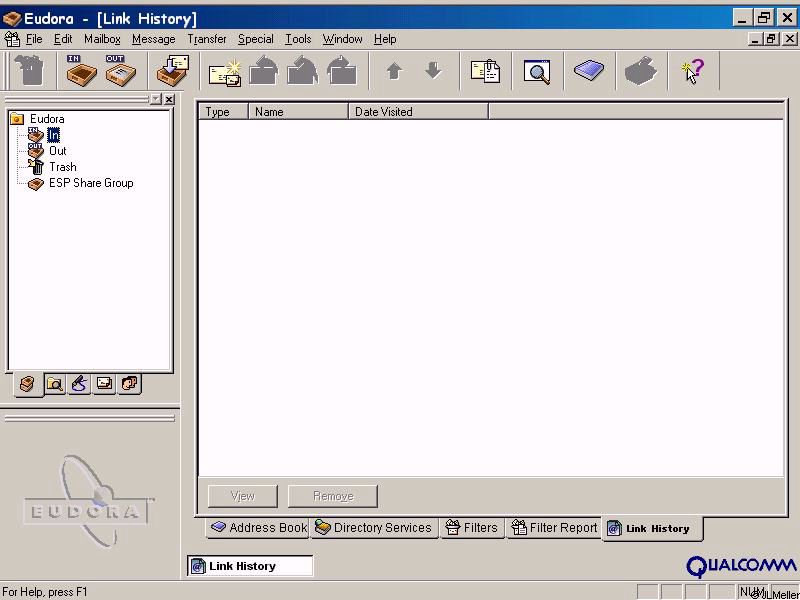Select Personalities tab in left panel
This screenshot has width=800, height=600.
(129, 383)
